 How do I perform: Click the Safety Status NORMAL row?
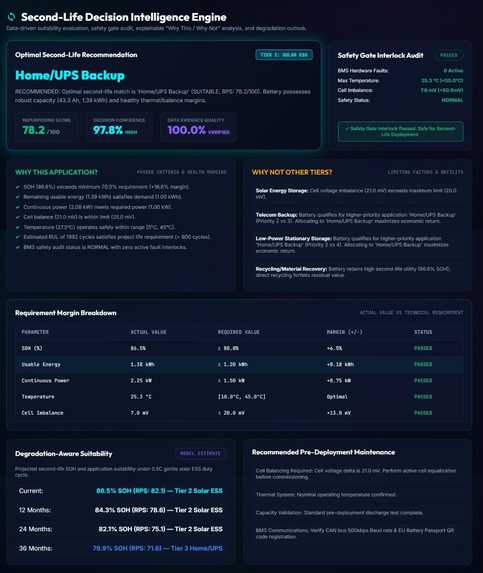coord(400,100)
